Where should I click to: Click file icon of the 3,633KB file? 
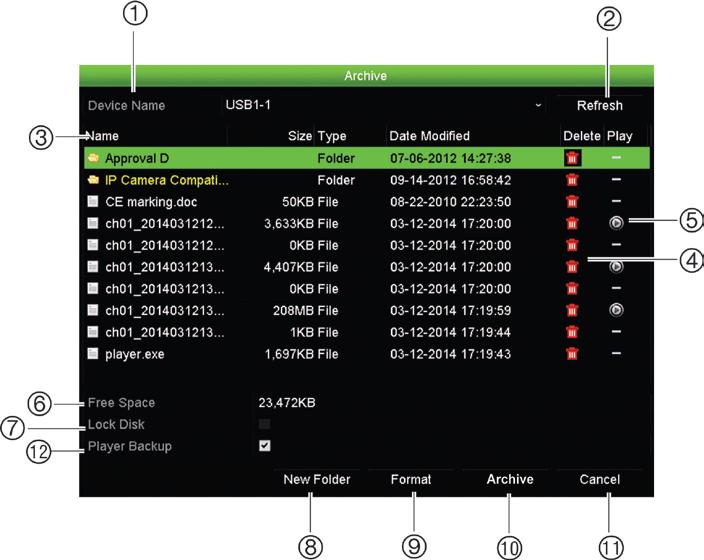(x=93, y=223)
